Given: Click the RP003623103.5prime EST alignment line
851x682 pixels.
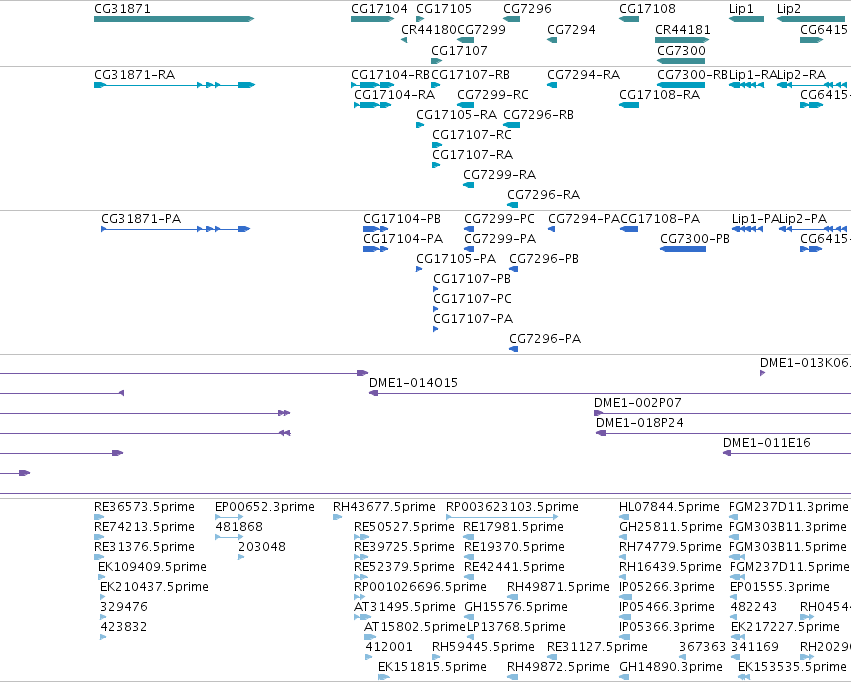Looking at the screenshot, I should click(x=502, y=517).
